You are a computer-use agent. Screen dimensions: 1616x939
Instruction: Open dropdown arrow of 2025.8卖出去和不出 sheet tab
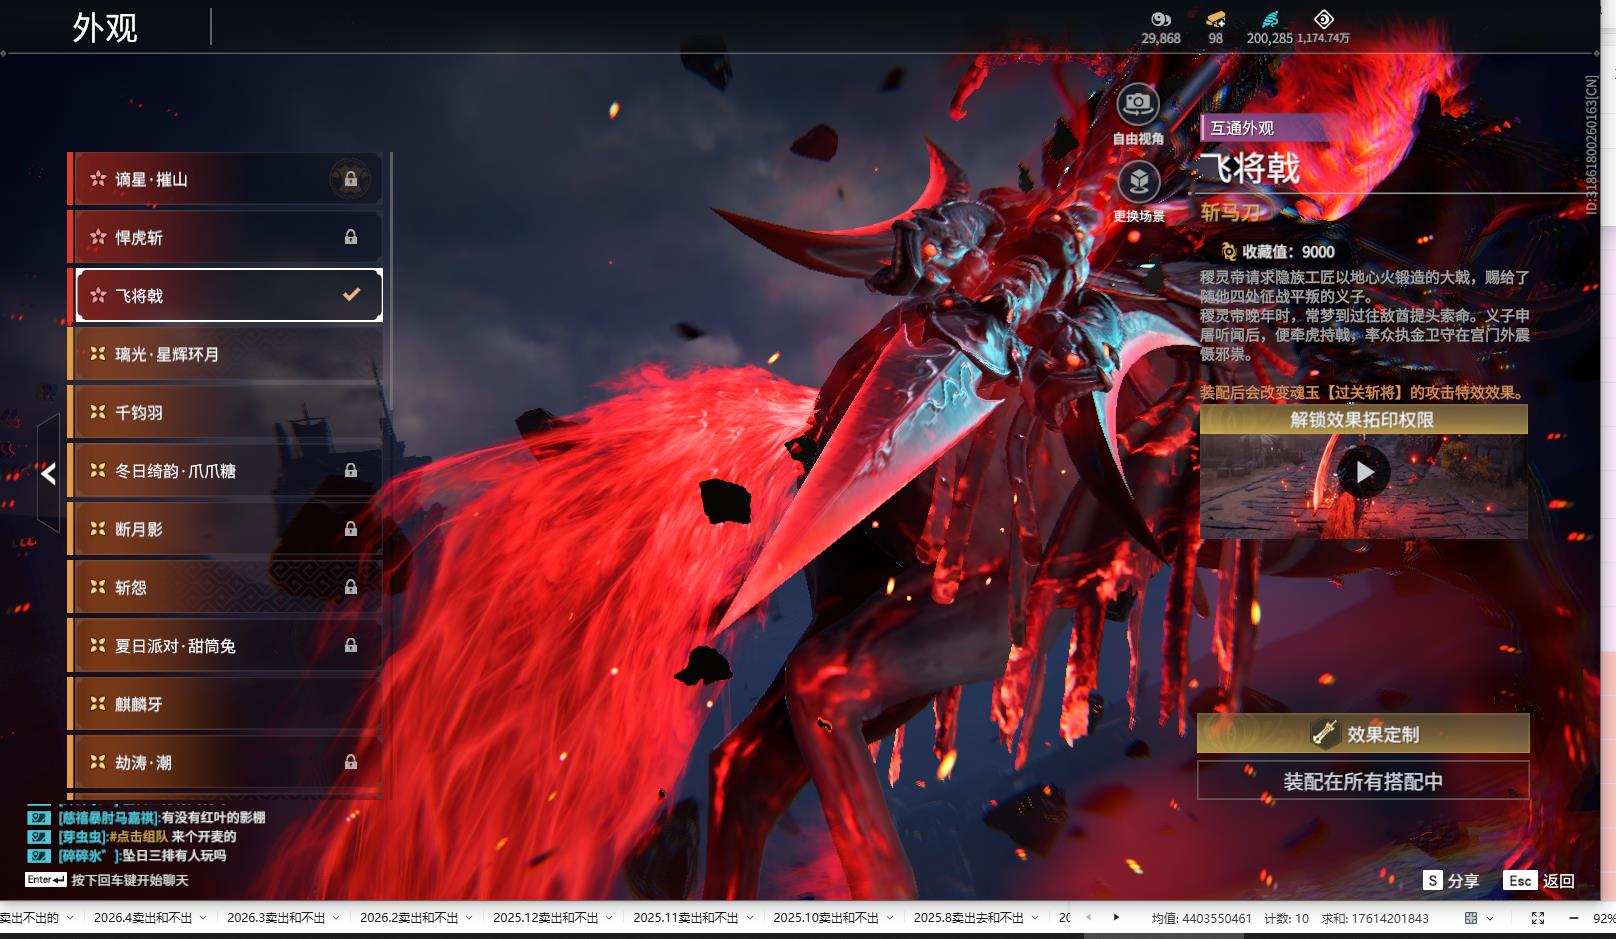tap(1035, 918)
